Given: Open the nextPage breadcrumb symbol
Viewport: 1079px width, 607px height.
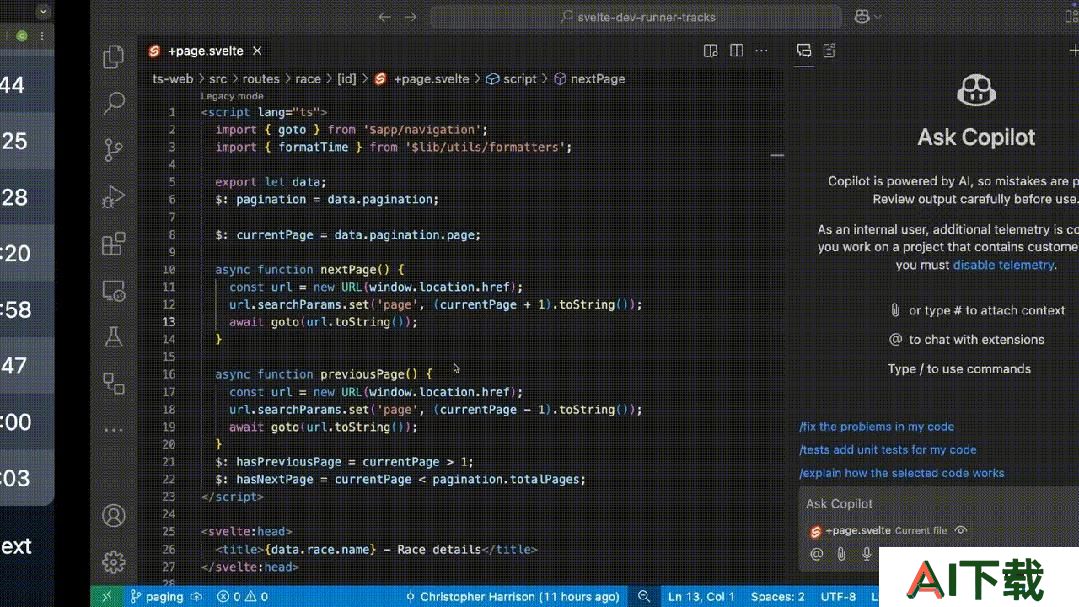Looking at the screenshot, I should click(x=590, y=79).
